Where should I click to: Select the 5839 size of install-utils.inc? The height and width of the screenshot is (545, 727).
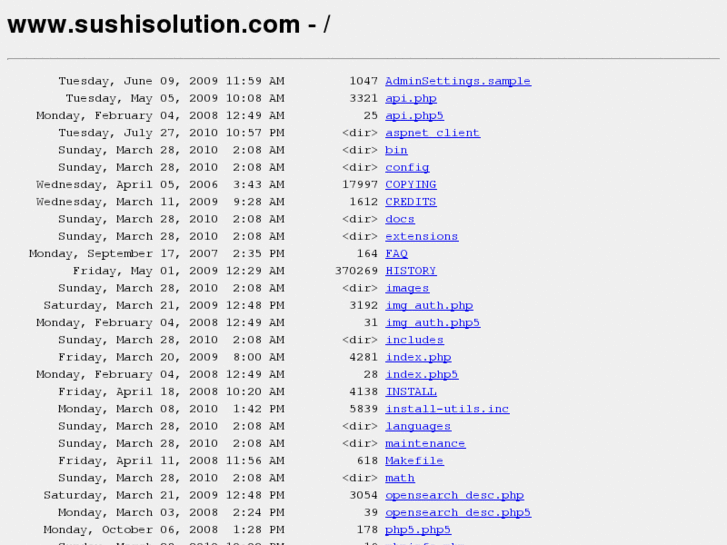(x=364, y=409)
